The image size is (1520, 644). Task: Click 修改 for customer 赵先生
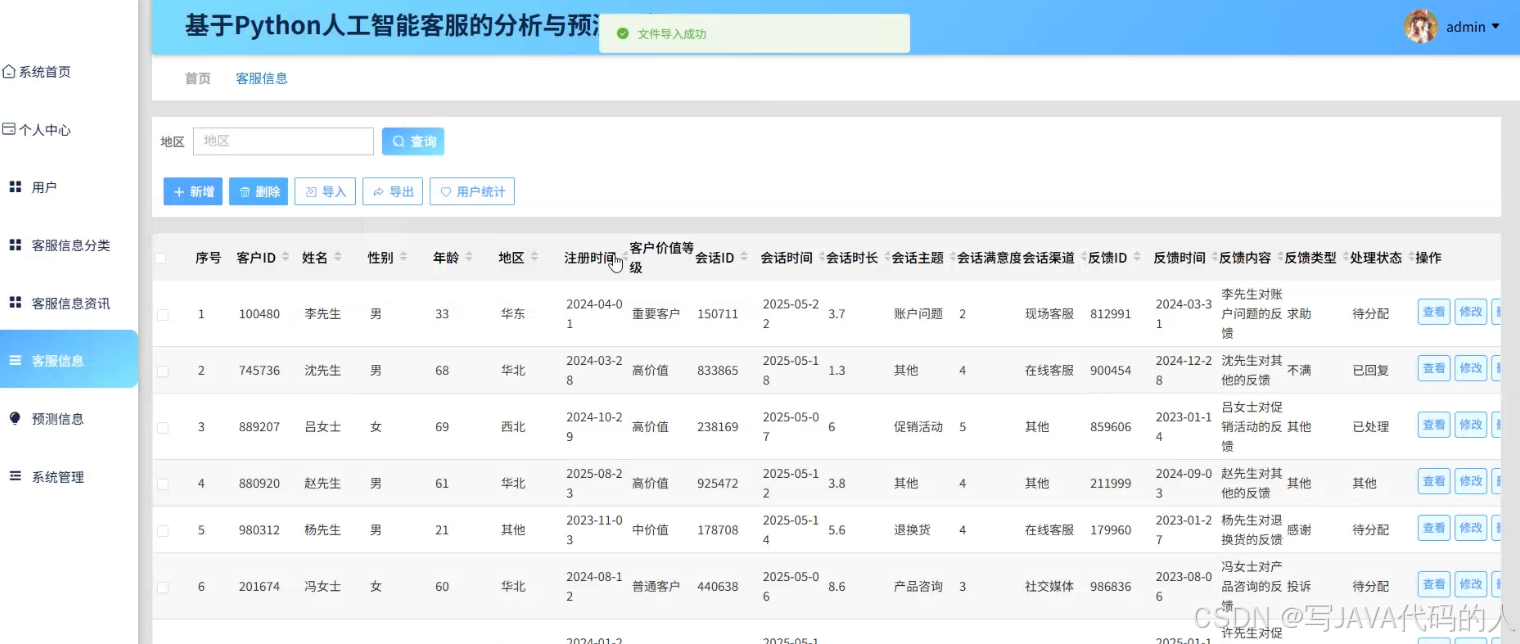pyautogui.click(x=1471, y=481)
